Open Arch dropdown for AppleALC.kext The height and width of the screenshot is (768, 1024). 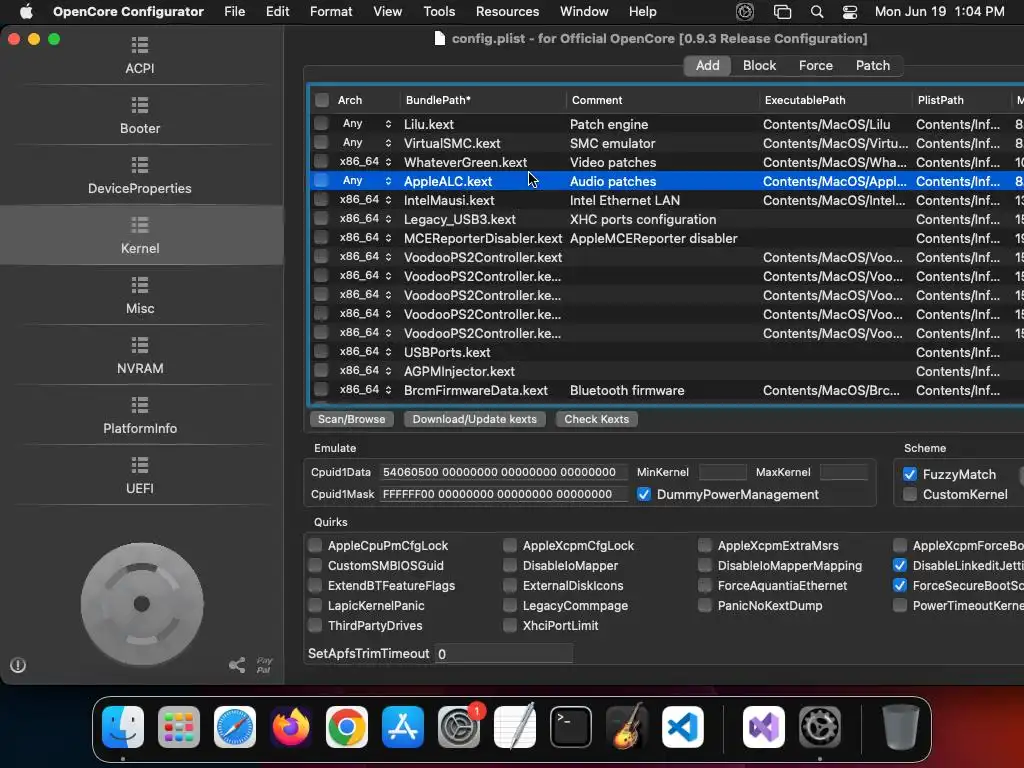(x=366, y=180)
